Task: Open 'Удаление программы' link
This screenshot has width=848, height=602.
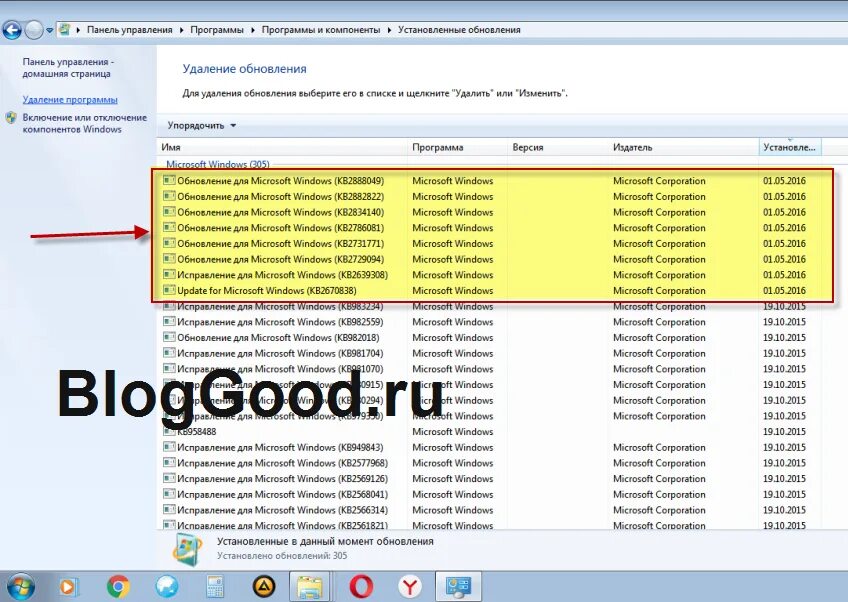Action: (70, 100)
